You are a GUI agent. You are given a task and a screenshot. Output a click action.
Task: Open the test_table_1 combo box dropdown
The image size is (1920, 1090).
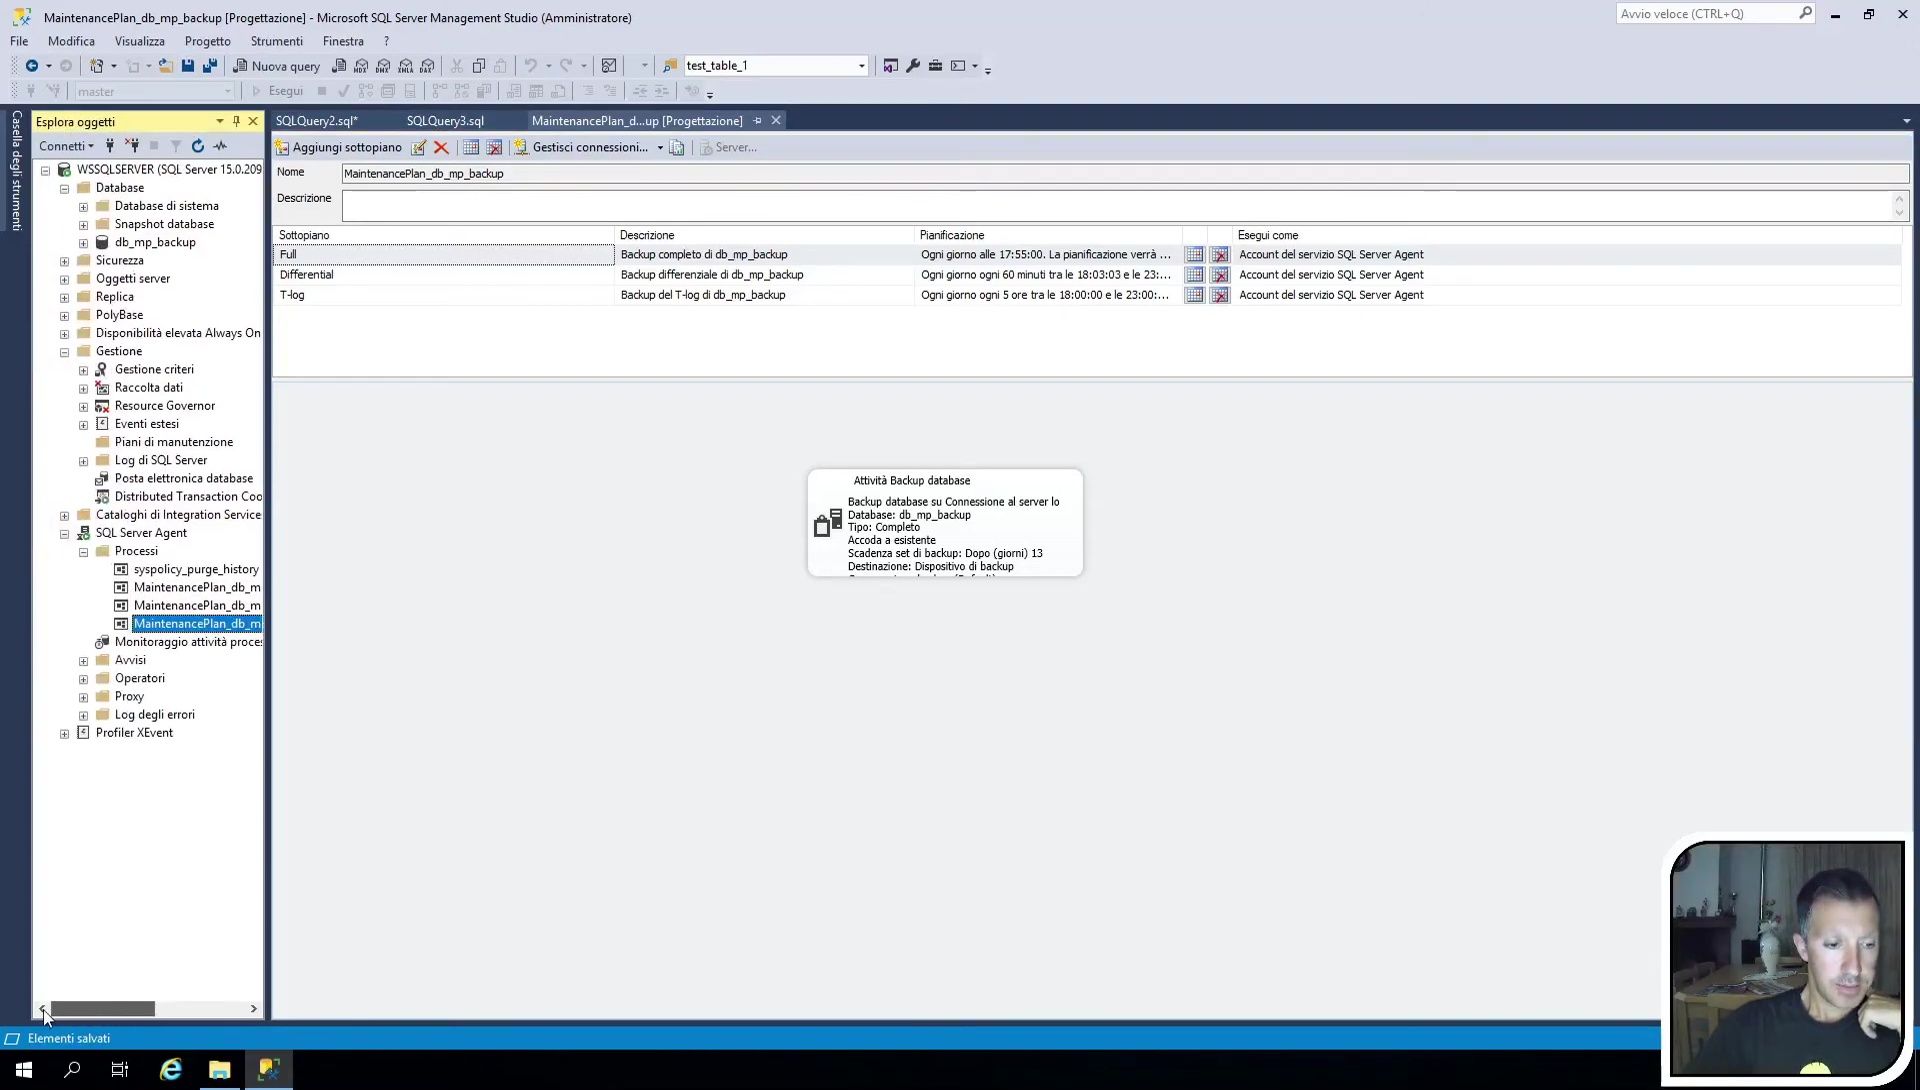861,66
